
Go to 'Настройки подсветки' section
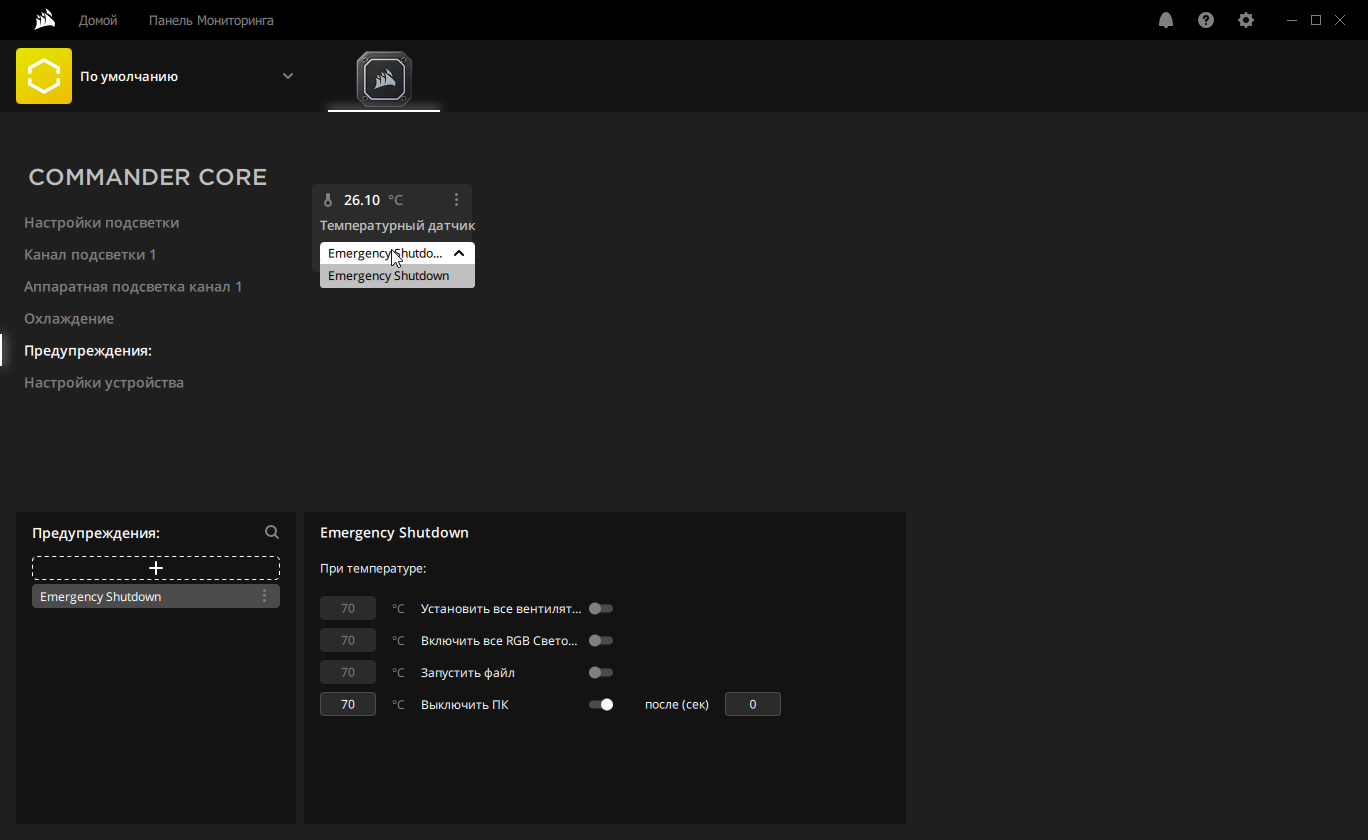(102, 222)
